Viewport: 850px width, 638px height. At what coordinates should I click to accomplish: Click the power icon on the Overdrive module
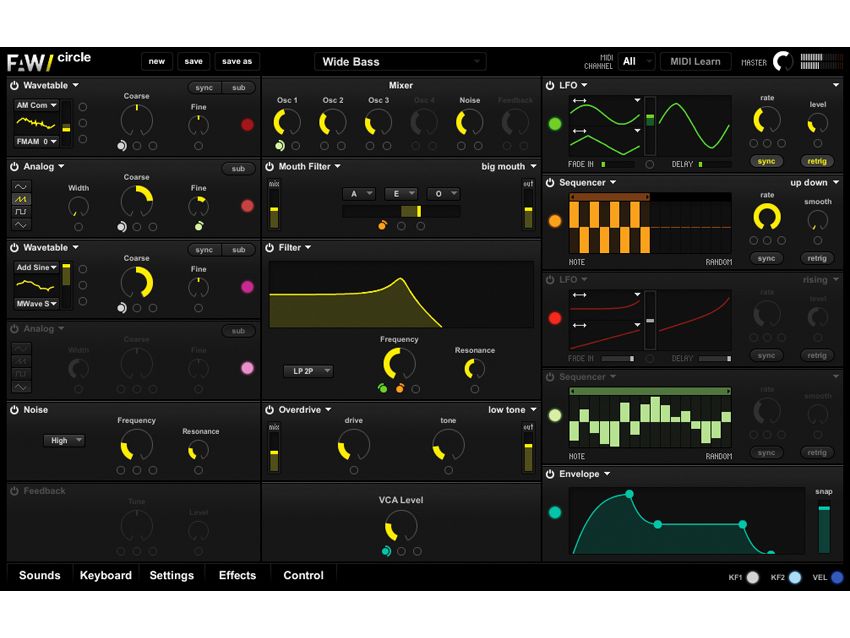click(270, 410)
